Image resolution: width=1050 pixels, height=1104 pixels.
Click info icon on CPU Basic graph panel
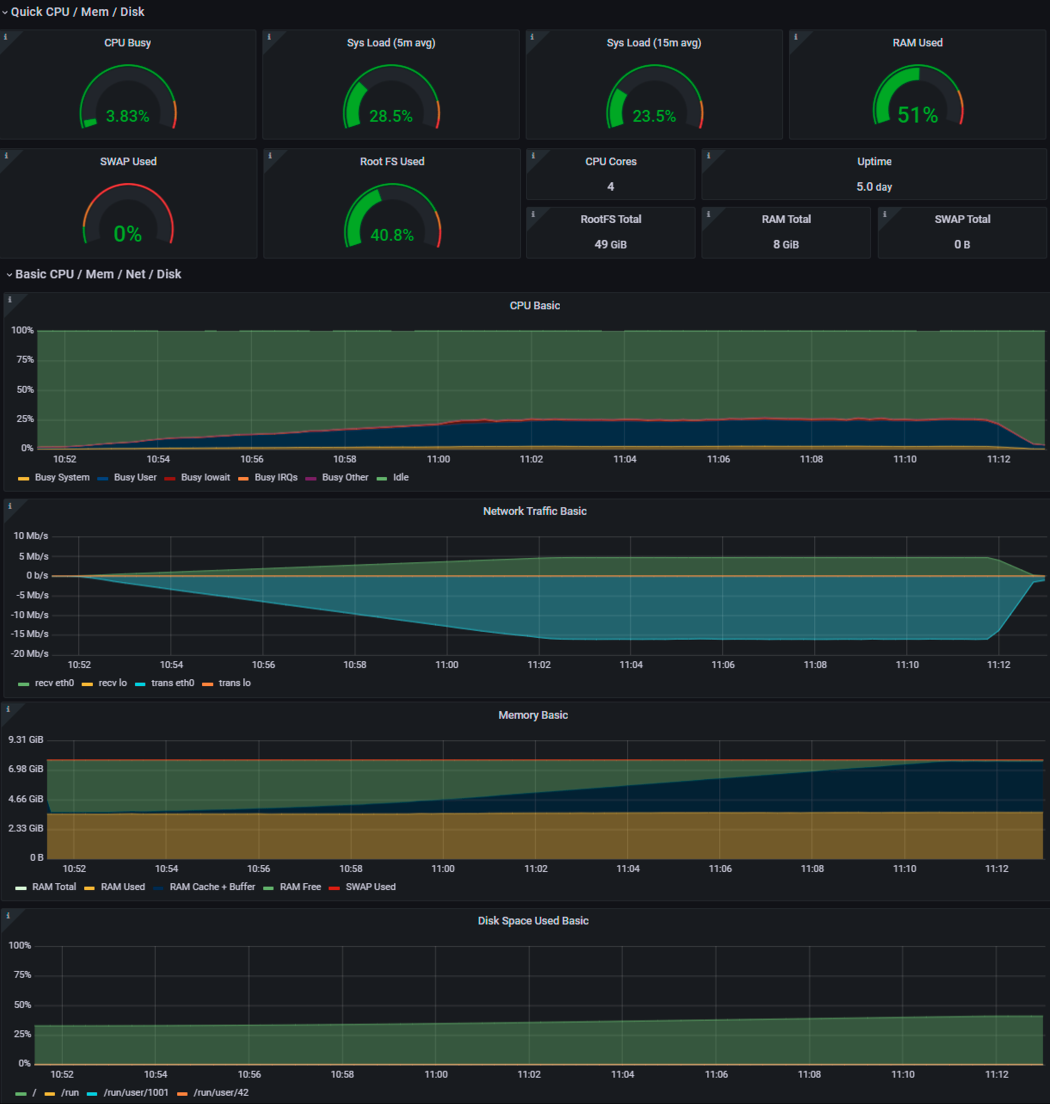tap(9, 299)
